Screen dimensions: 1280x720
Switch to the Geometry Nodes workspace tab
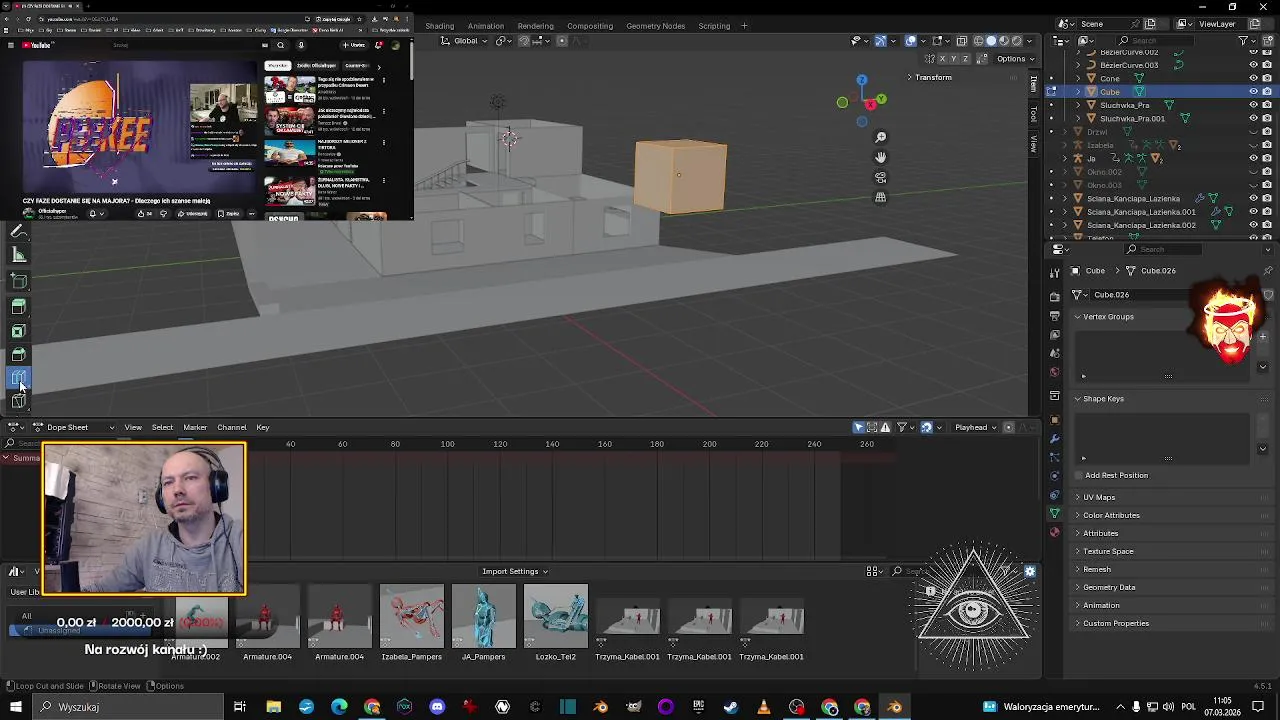[655, 26]
